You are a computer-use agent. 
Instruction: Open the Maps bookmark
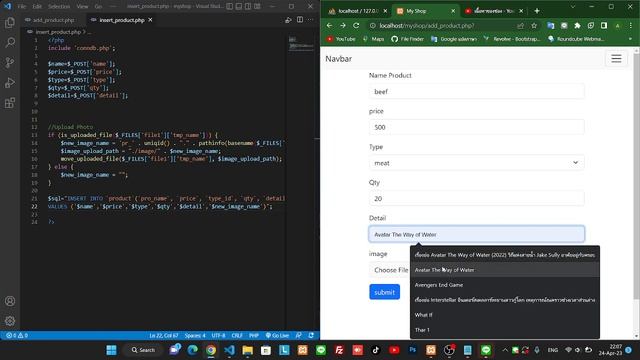coord(374,39)
